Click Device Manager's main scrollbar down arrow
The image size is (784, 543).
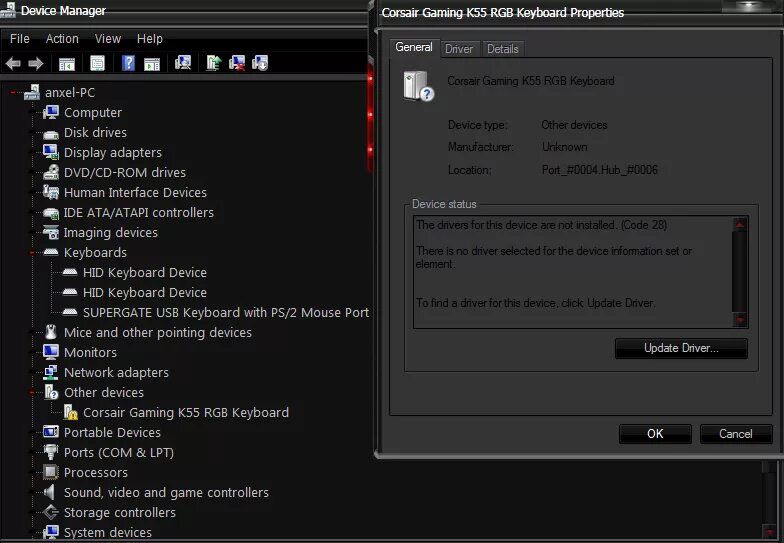pos(770,532)
